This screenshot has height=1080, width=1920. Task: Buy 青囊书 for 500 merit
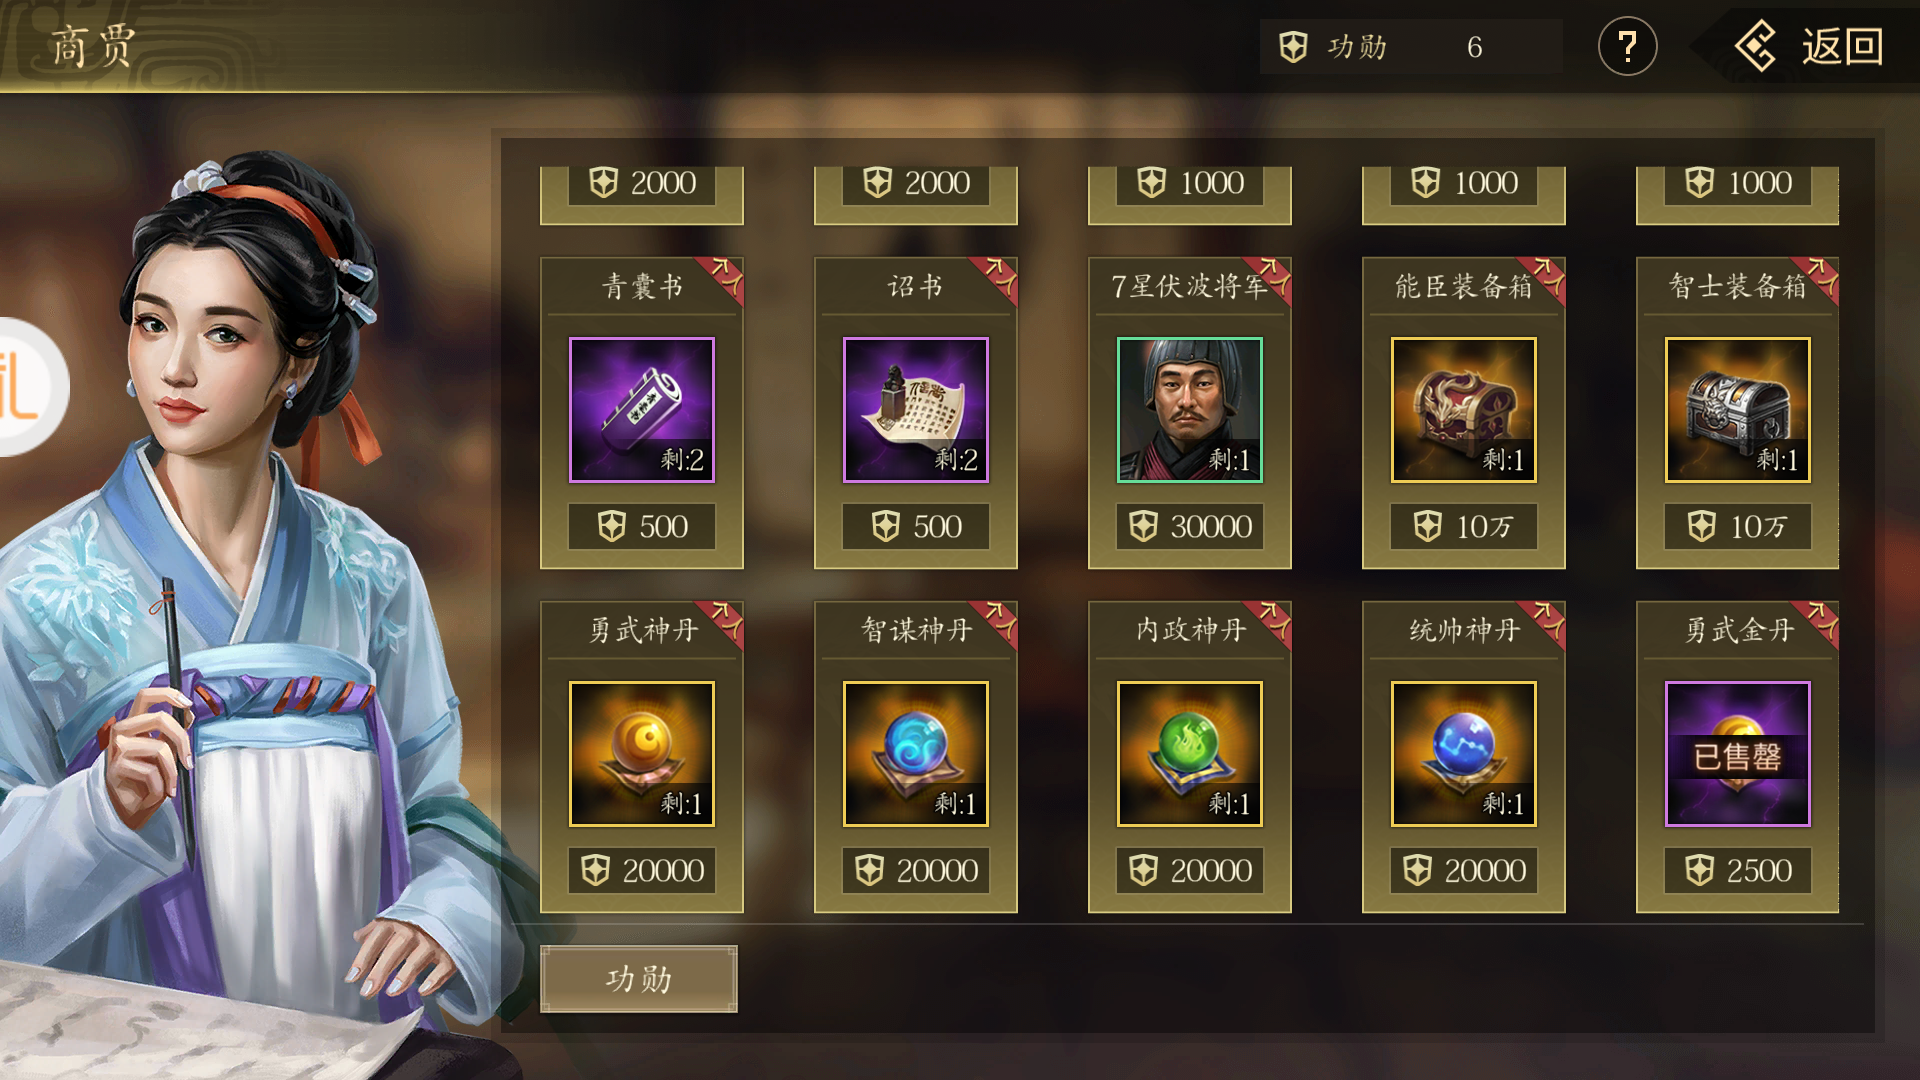[x=641, y=527]
